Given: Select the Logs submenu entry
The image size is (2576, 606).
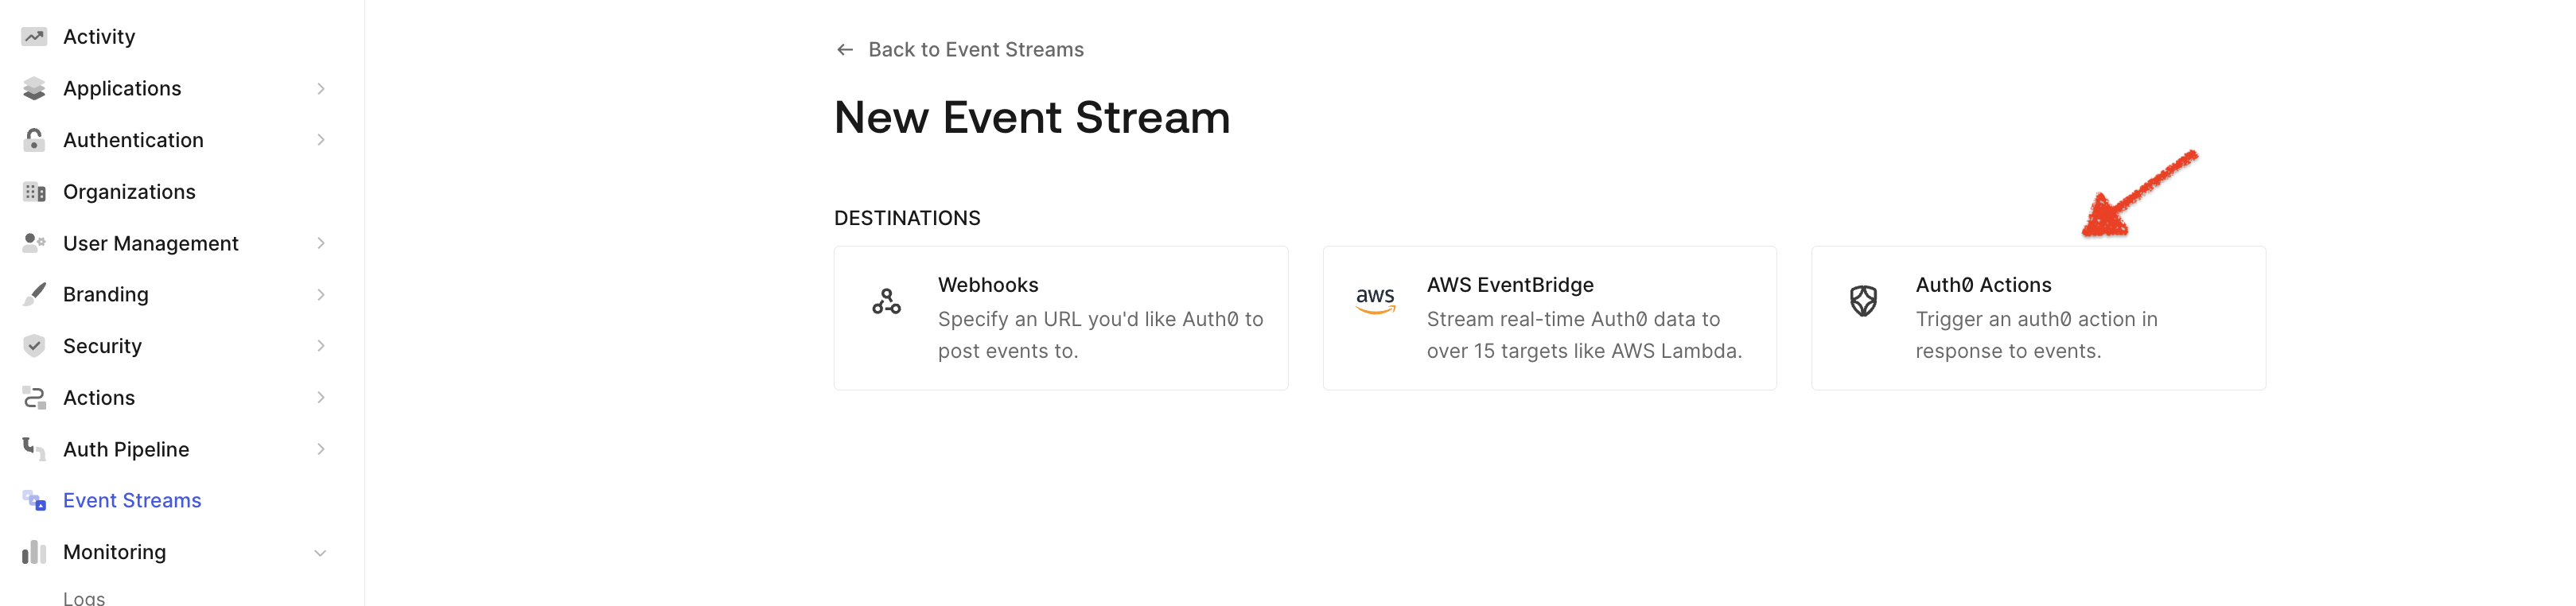Looking at the screenshot, I should pos(84,598).
